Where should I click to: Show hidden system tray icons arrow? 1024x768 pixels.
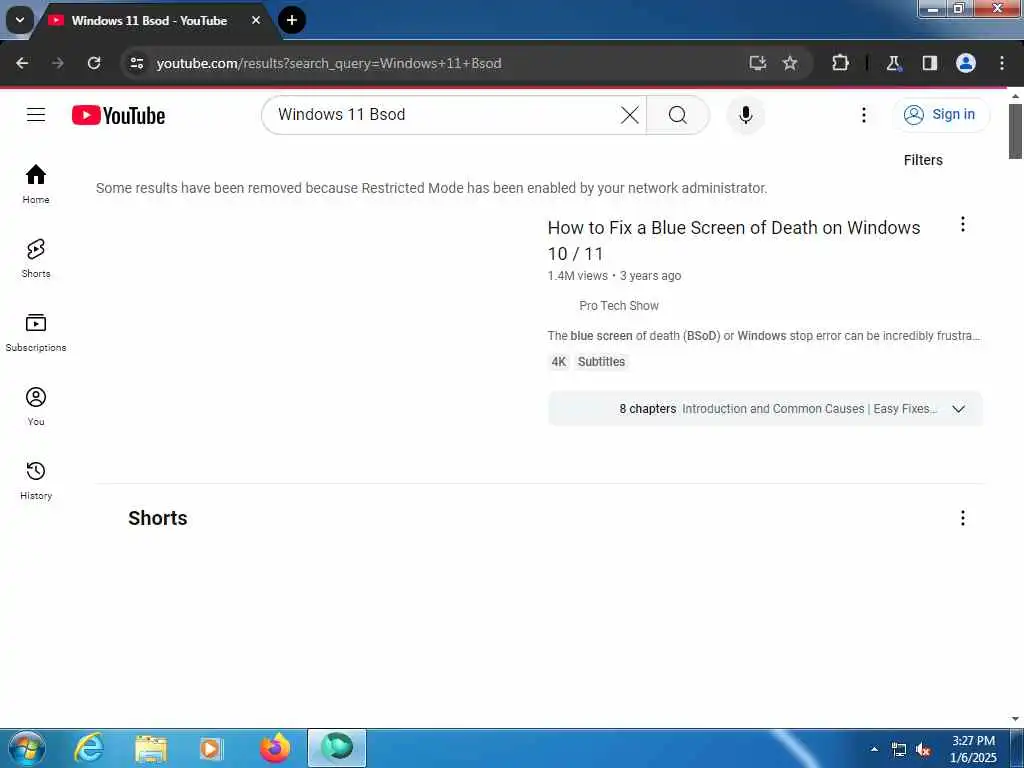pos(874,749)
